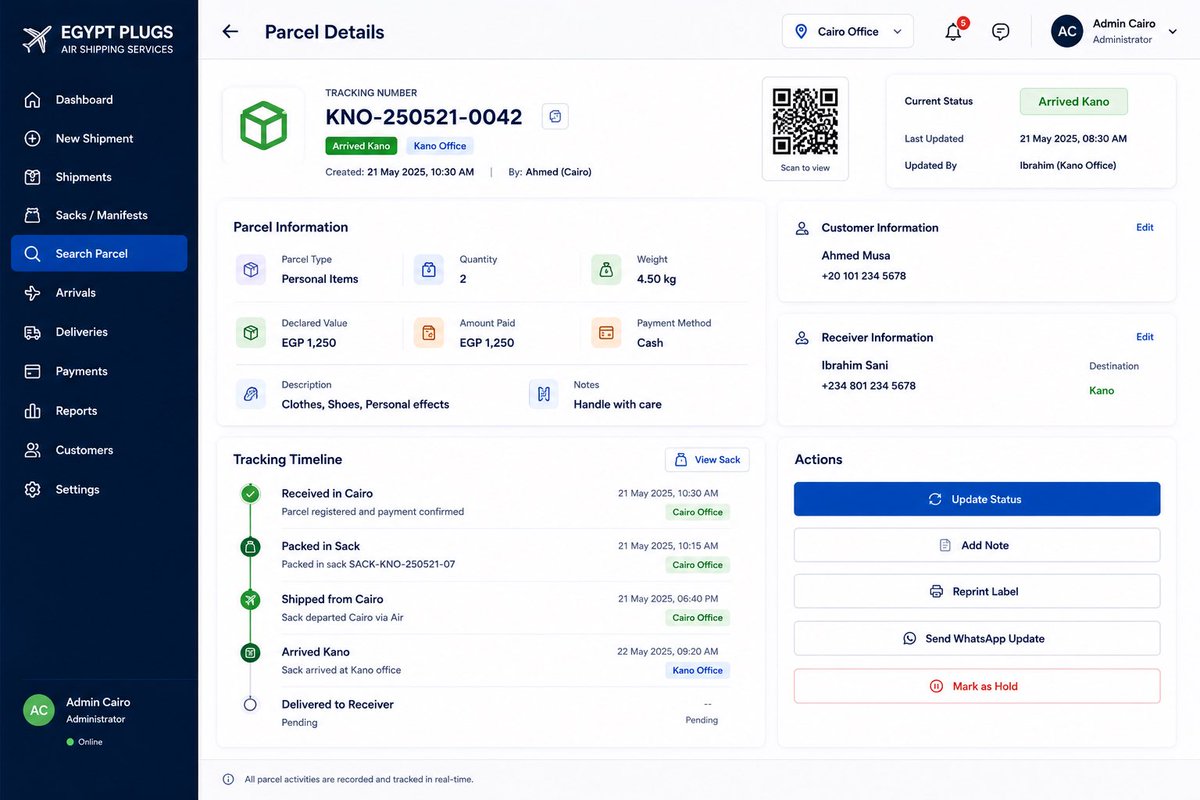Click the Payment Method card icon
Image resolution: width=1200 pixels, height=800 pixels.
(x=606, y=333)
